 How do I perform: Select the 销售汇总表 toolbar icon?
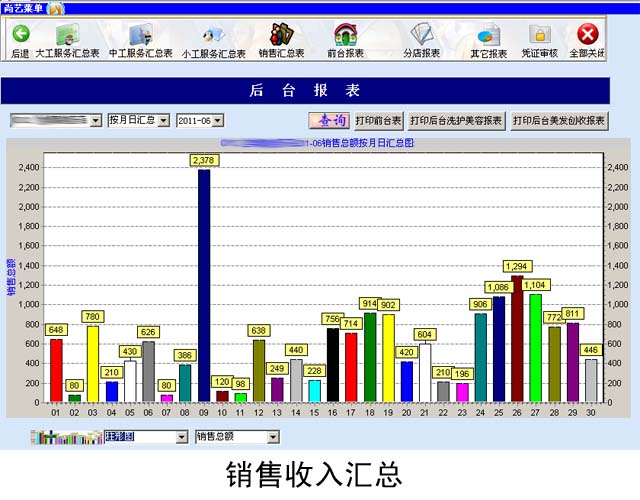(x=281, y=37)
